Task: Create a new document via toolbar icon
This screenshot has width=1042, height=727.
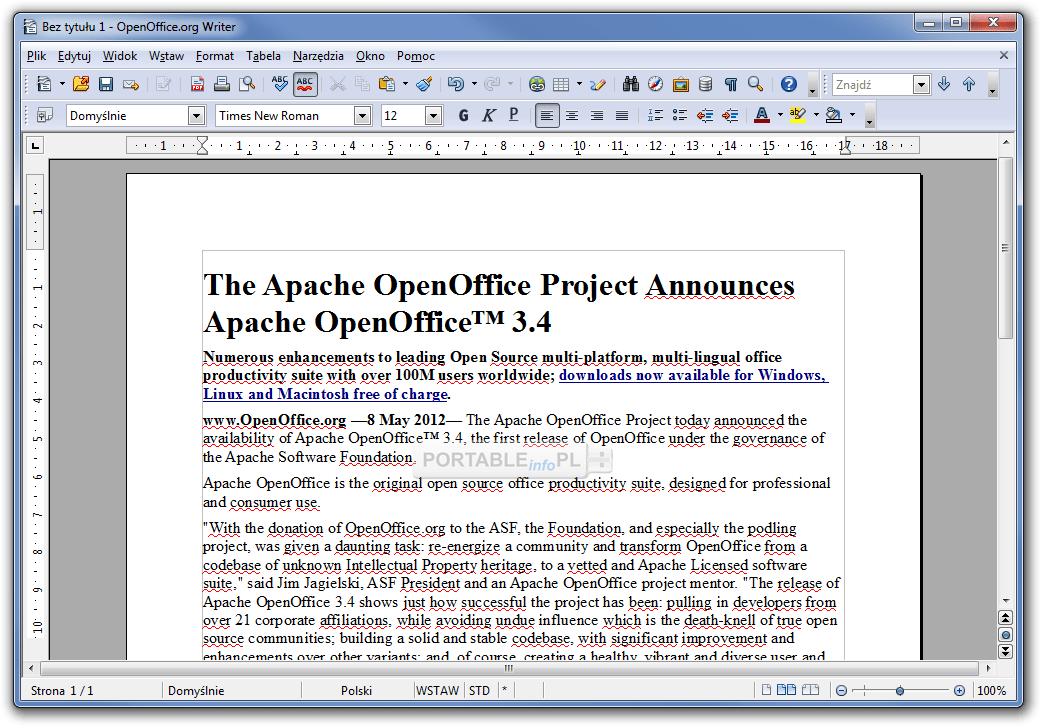Action: coord(45,84)
